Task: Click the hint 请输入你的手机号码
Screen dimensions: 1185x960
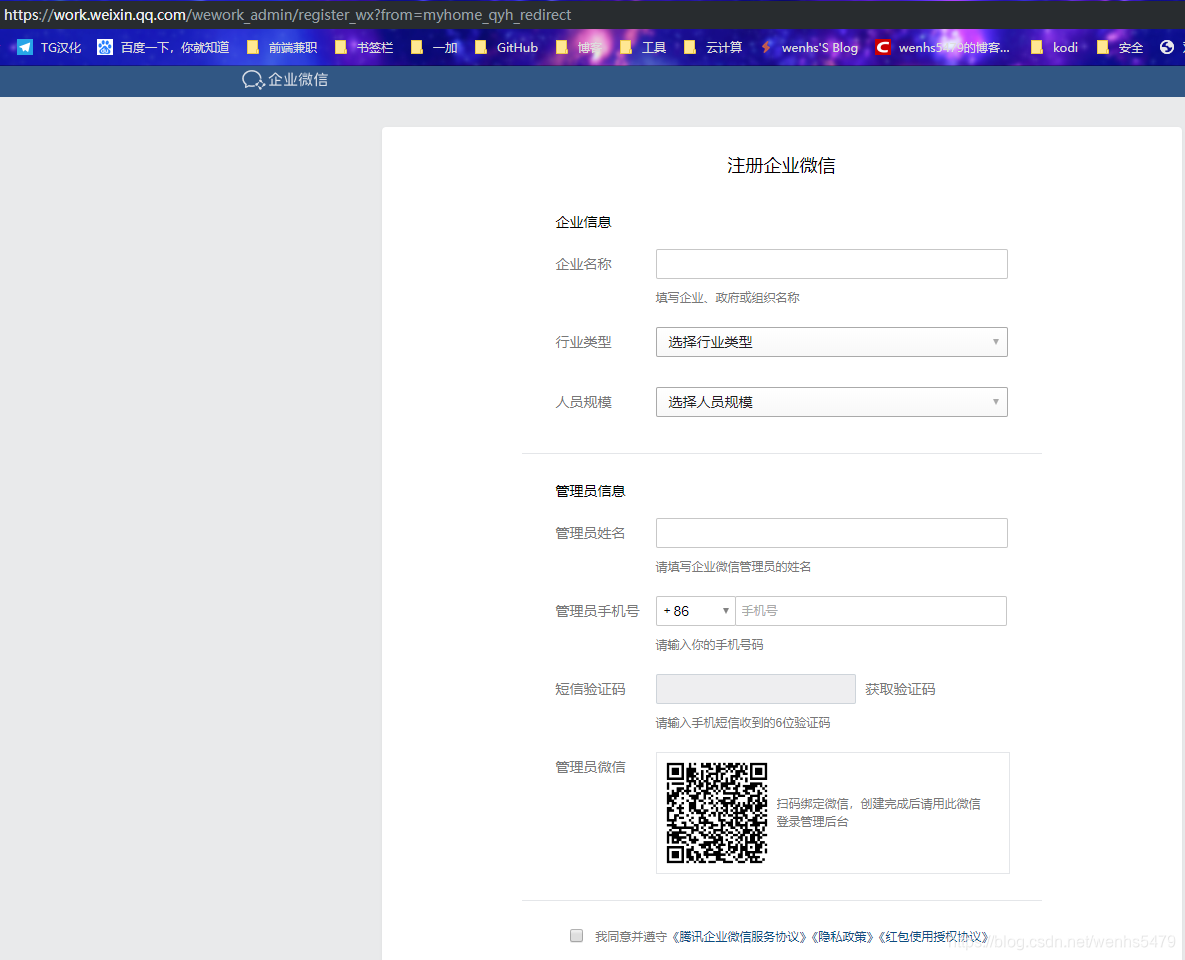Action: [x=709, y=645]
